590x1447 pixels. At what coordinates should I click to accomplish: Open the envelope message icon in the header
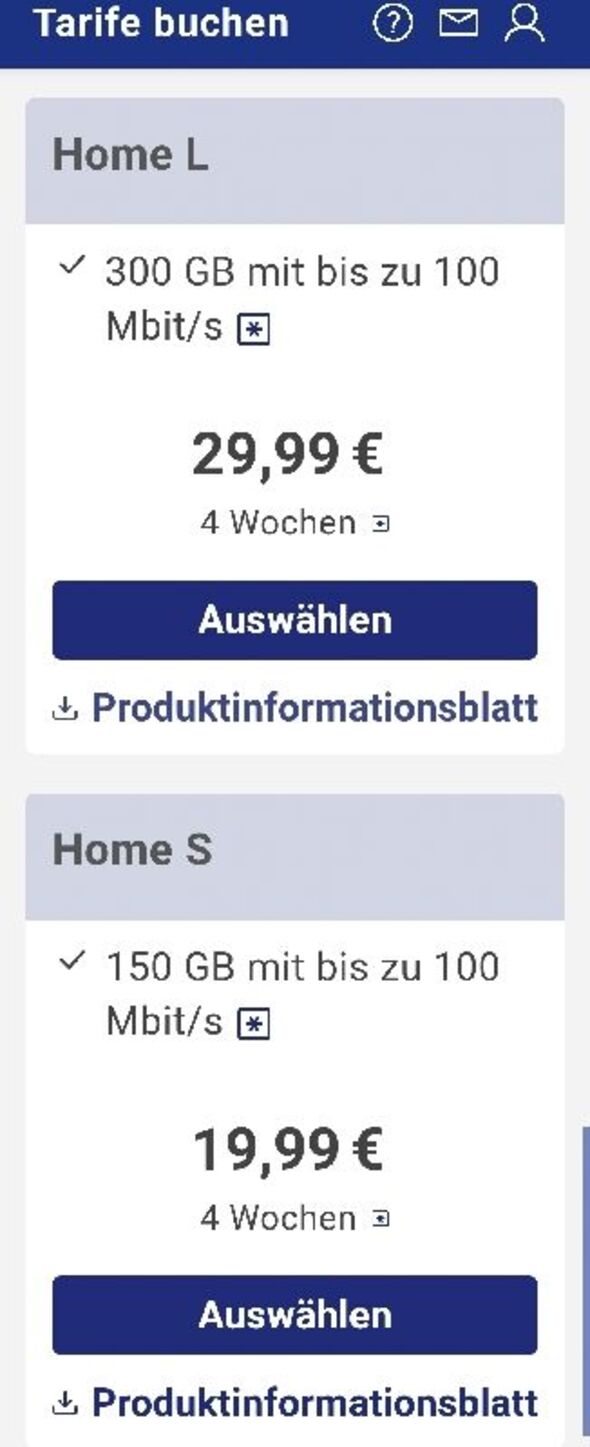click(x=458, y=24)
